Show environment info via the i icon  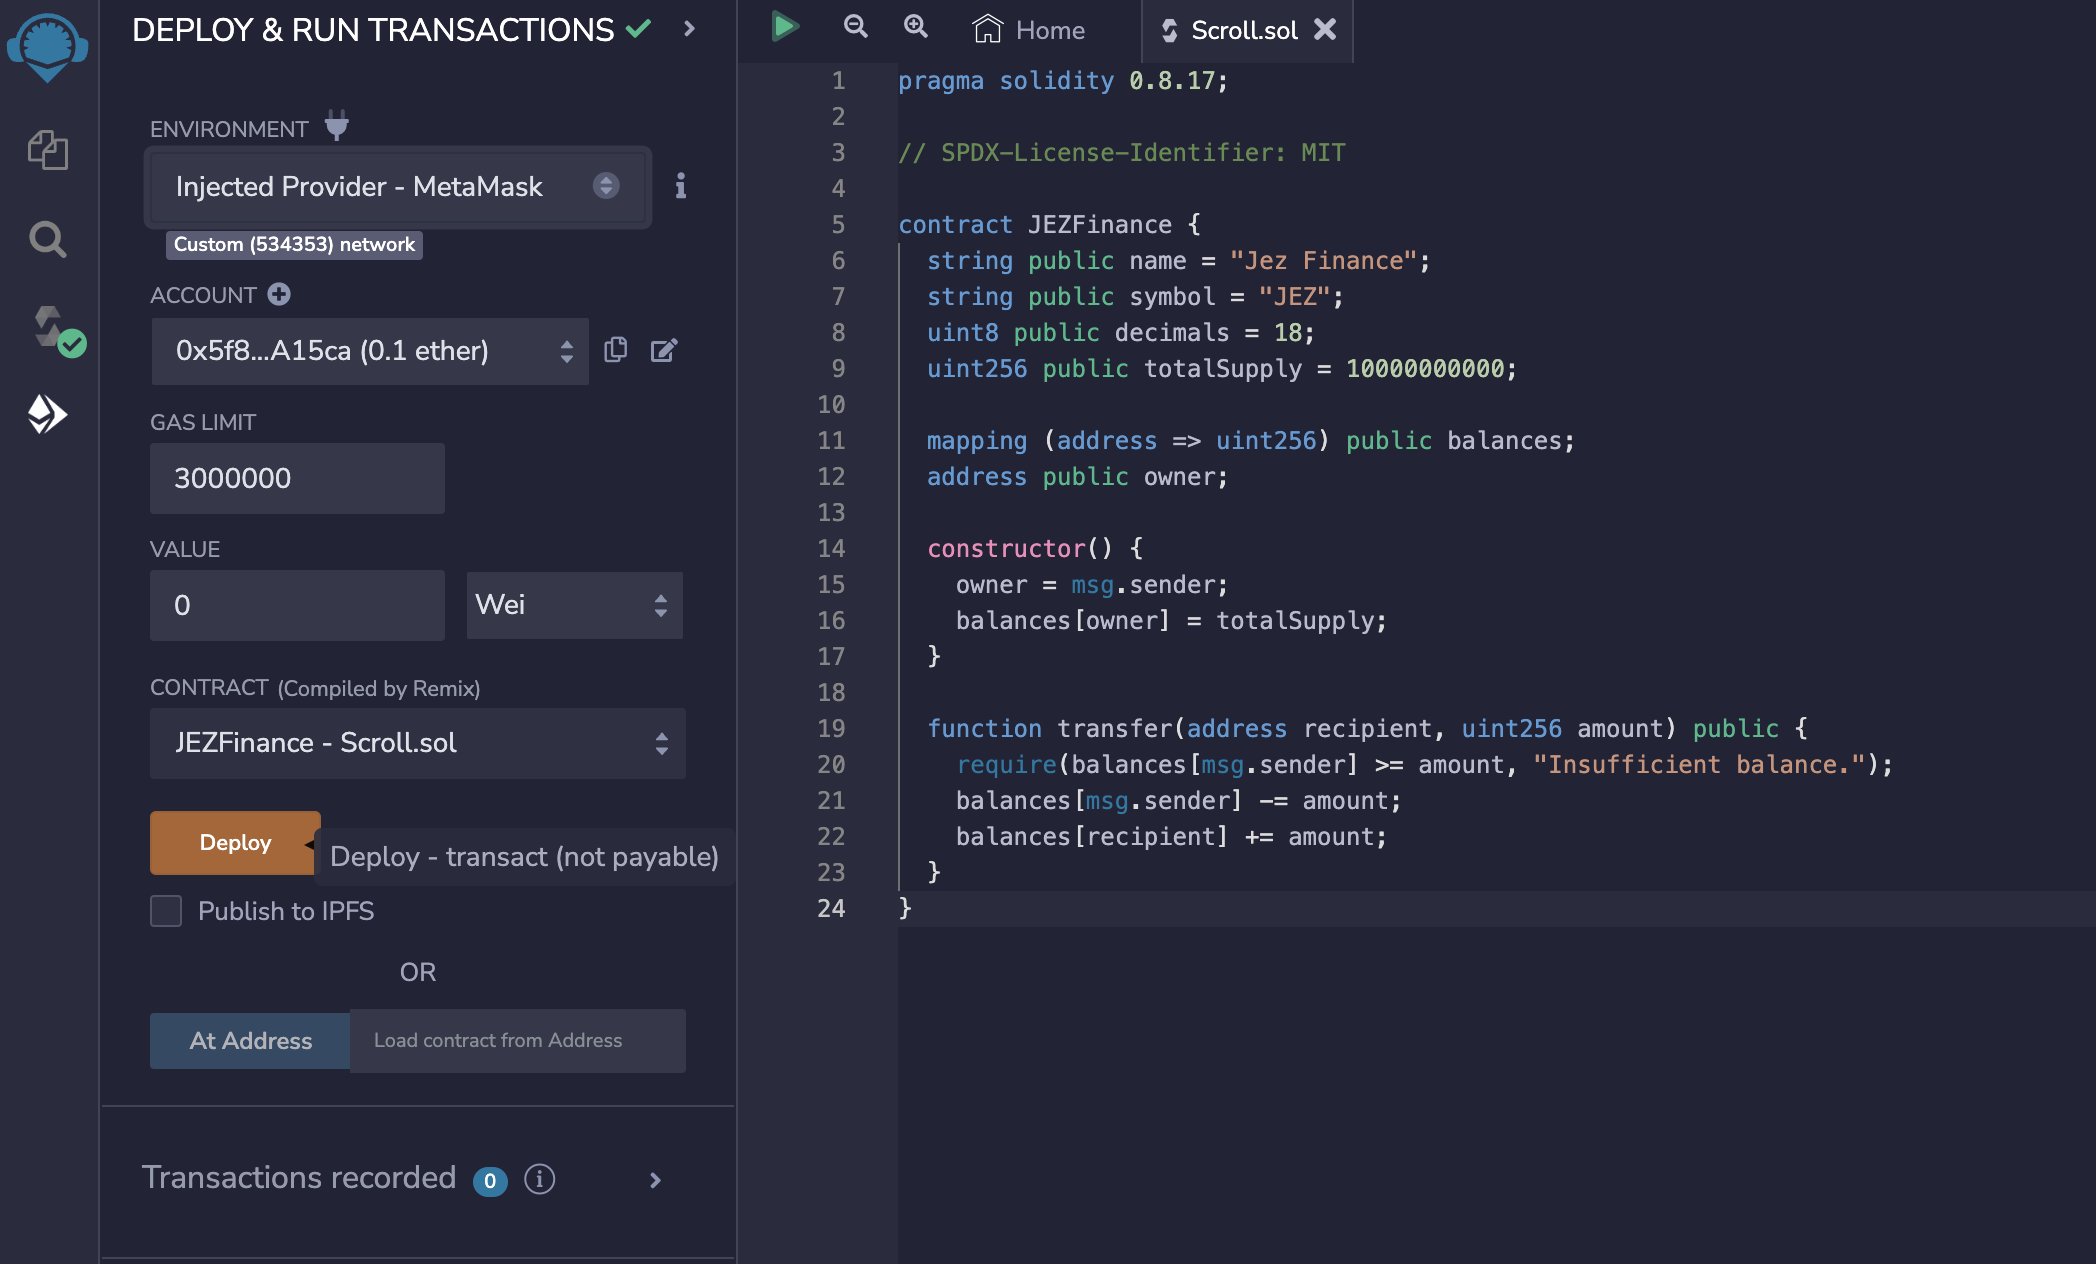click(x=681, y=186)
